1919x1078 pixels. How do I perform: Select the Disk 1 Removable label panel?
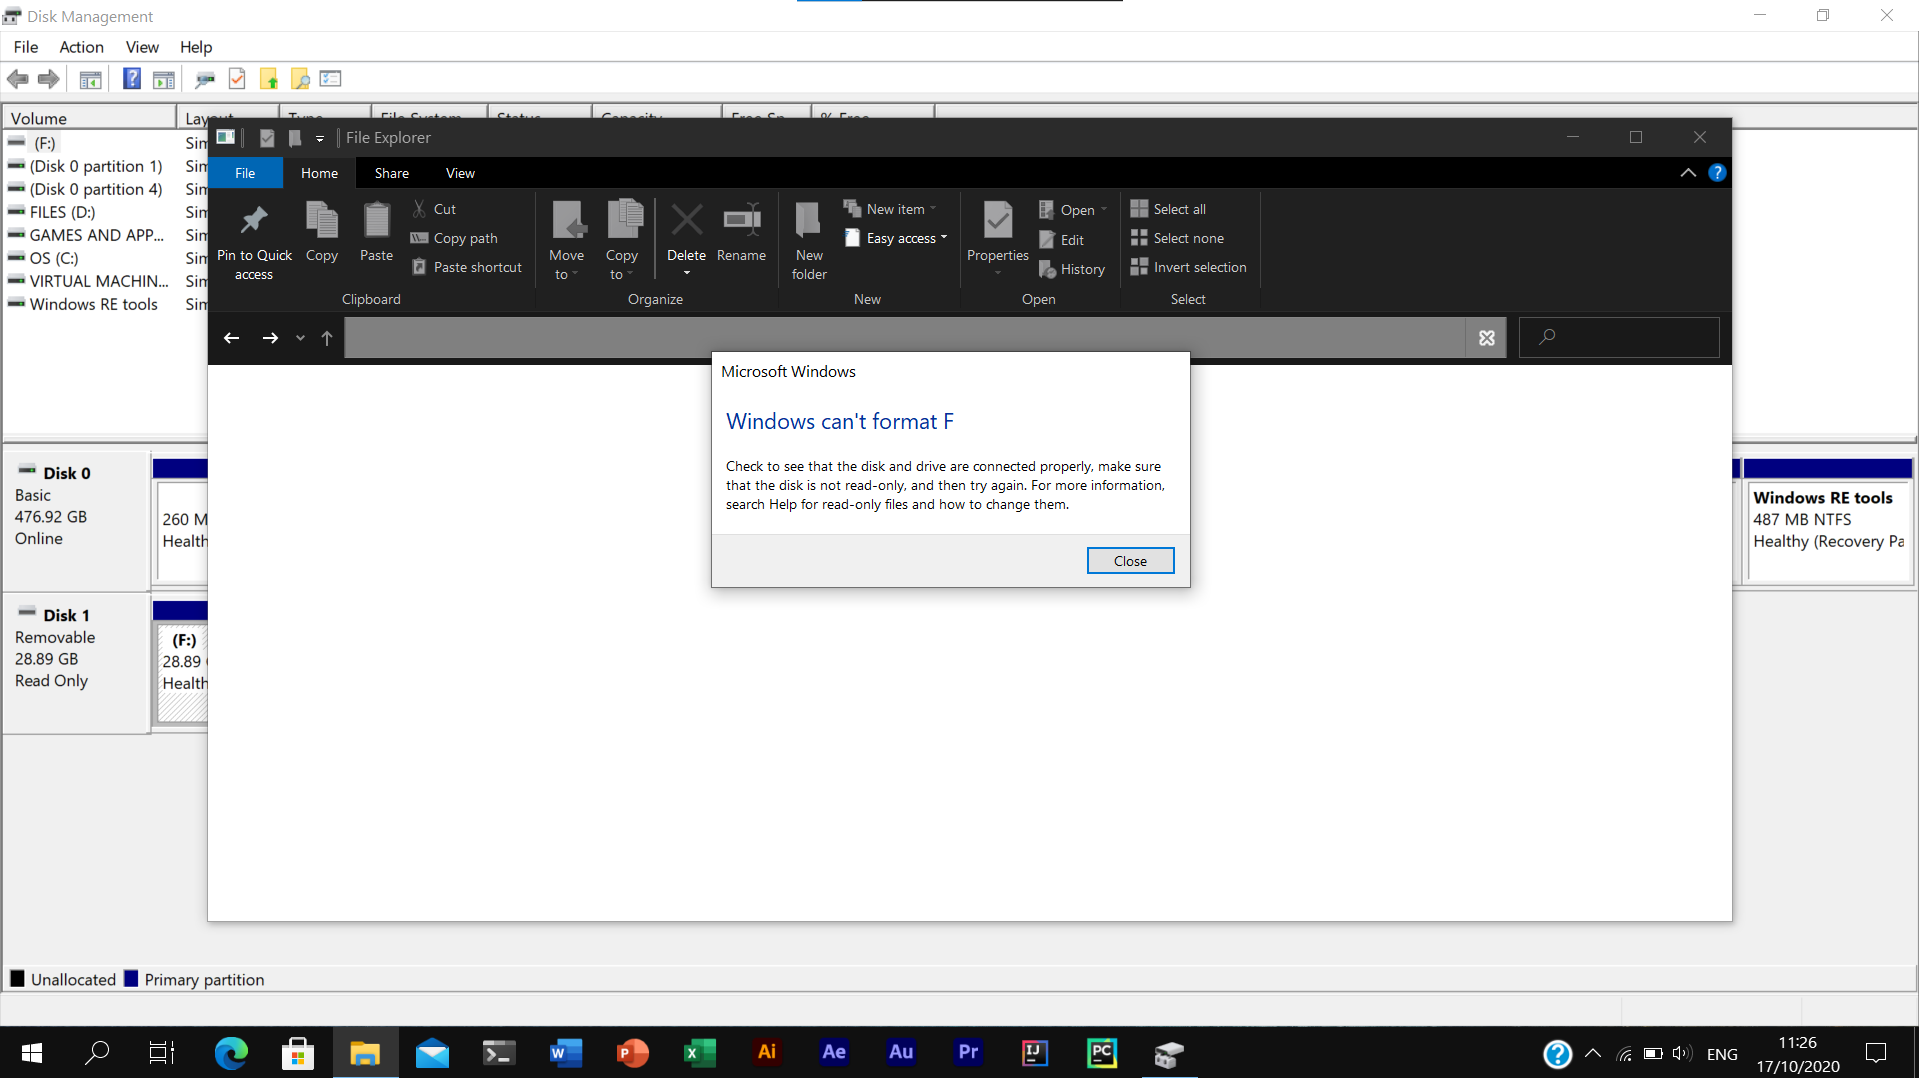pyautogui.click(x=76, y=664)
